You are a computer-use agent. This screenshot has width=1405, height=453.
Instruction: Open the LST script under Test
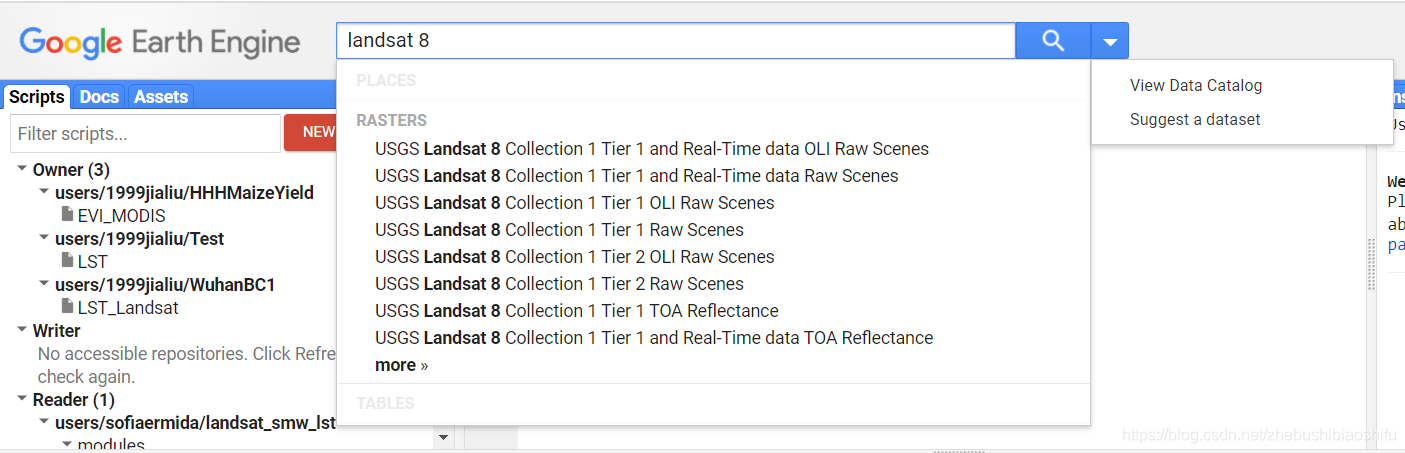coord(92,261)
